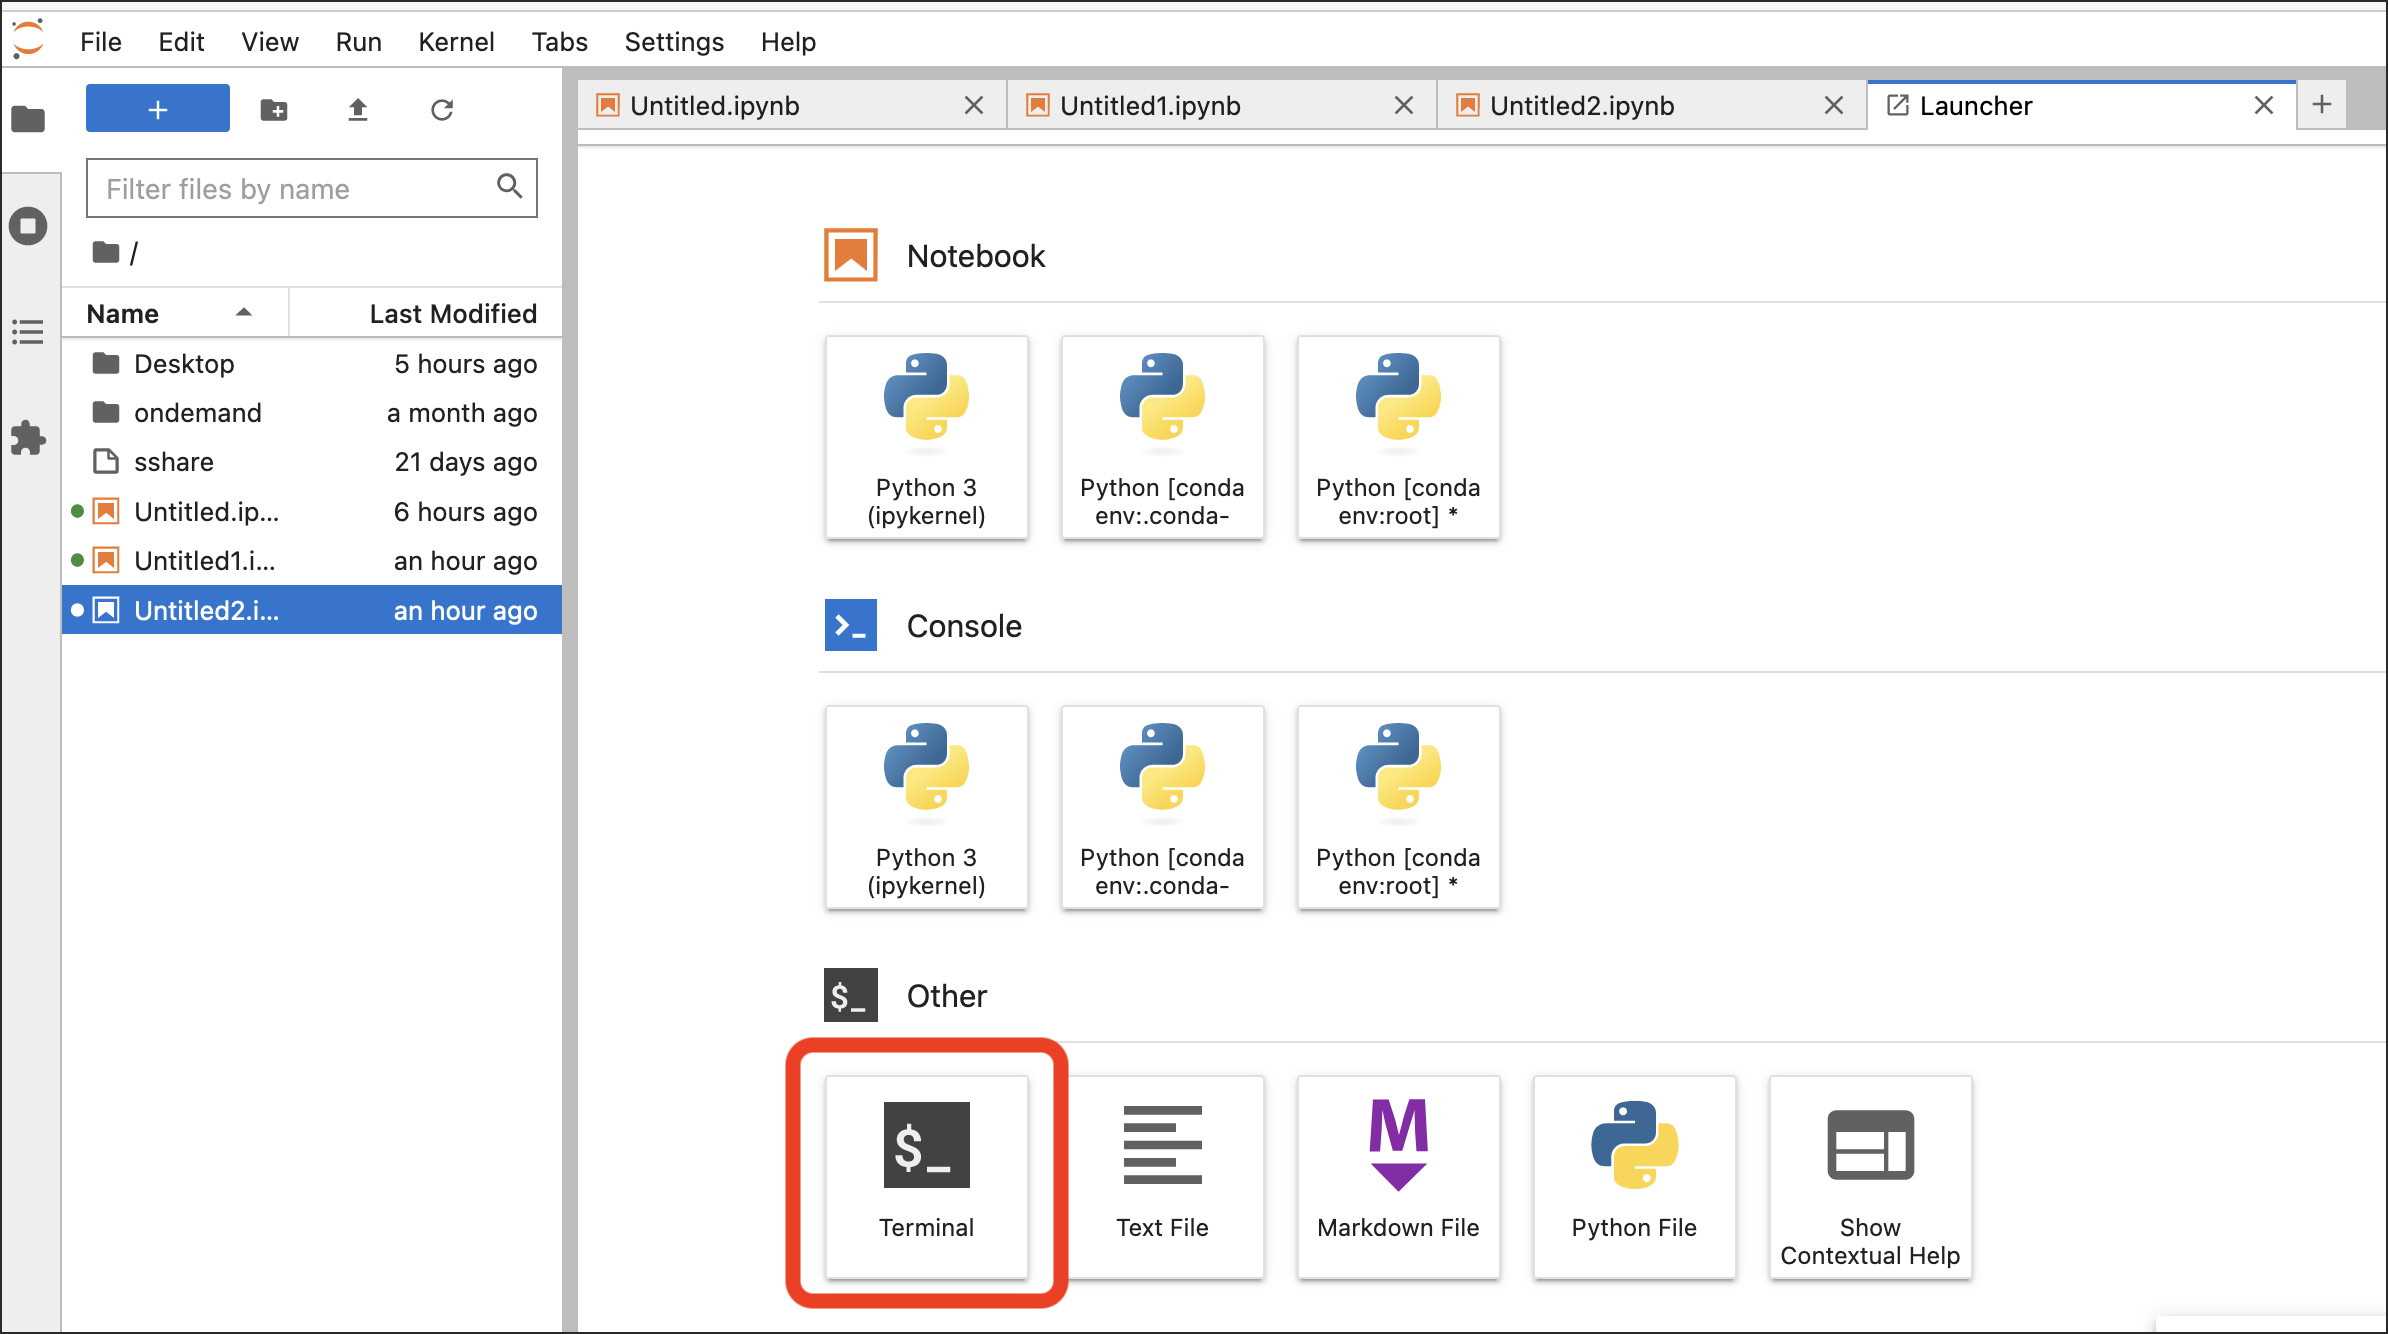
Task: Click the blue New Launcher button
Action: [x=158, y=109]
